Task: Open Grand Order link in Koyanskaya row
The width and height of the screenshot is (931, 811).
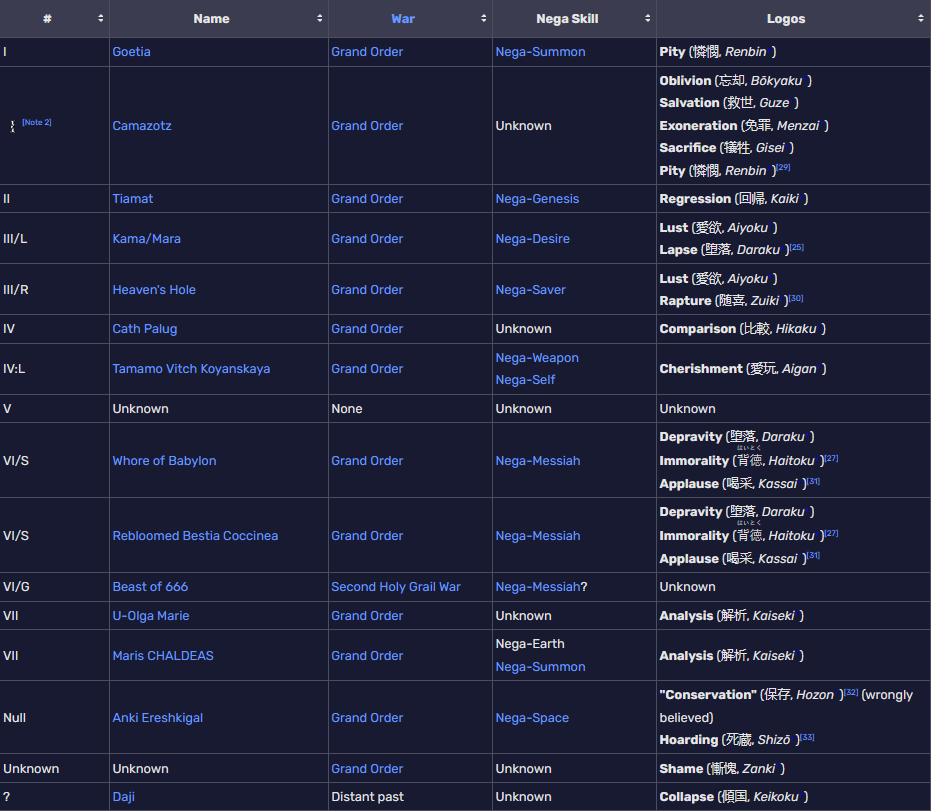Action: pos(367,369)
